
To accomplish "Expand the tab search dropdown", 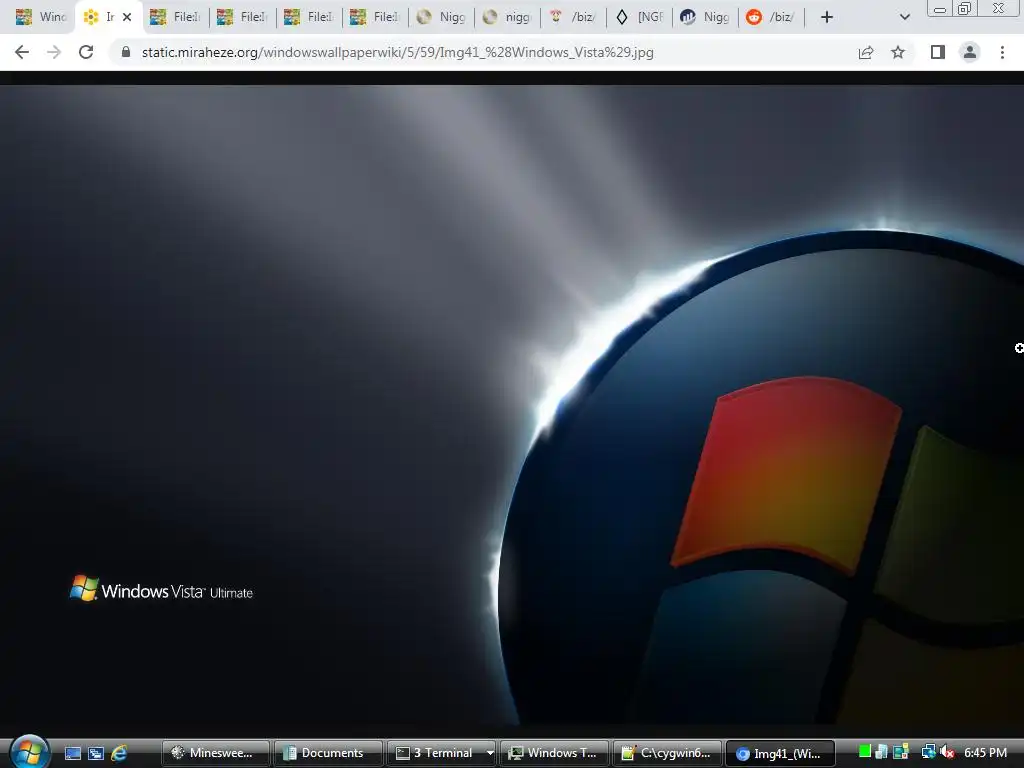I will pyautogui.click(x=904, y=17).
